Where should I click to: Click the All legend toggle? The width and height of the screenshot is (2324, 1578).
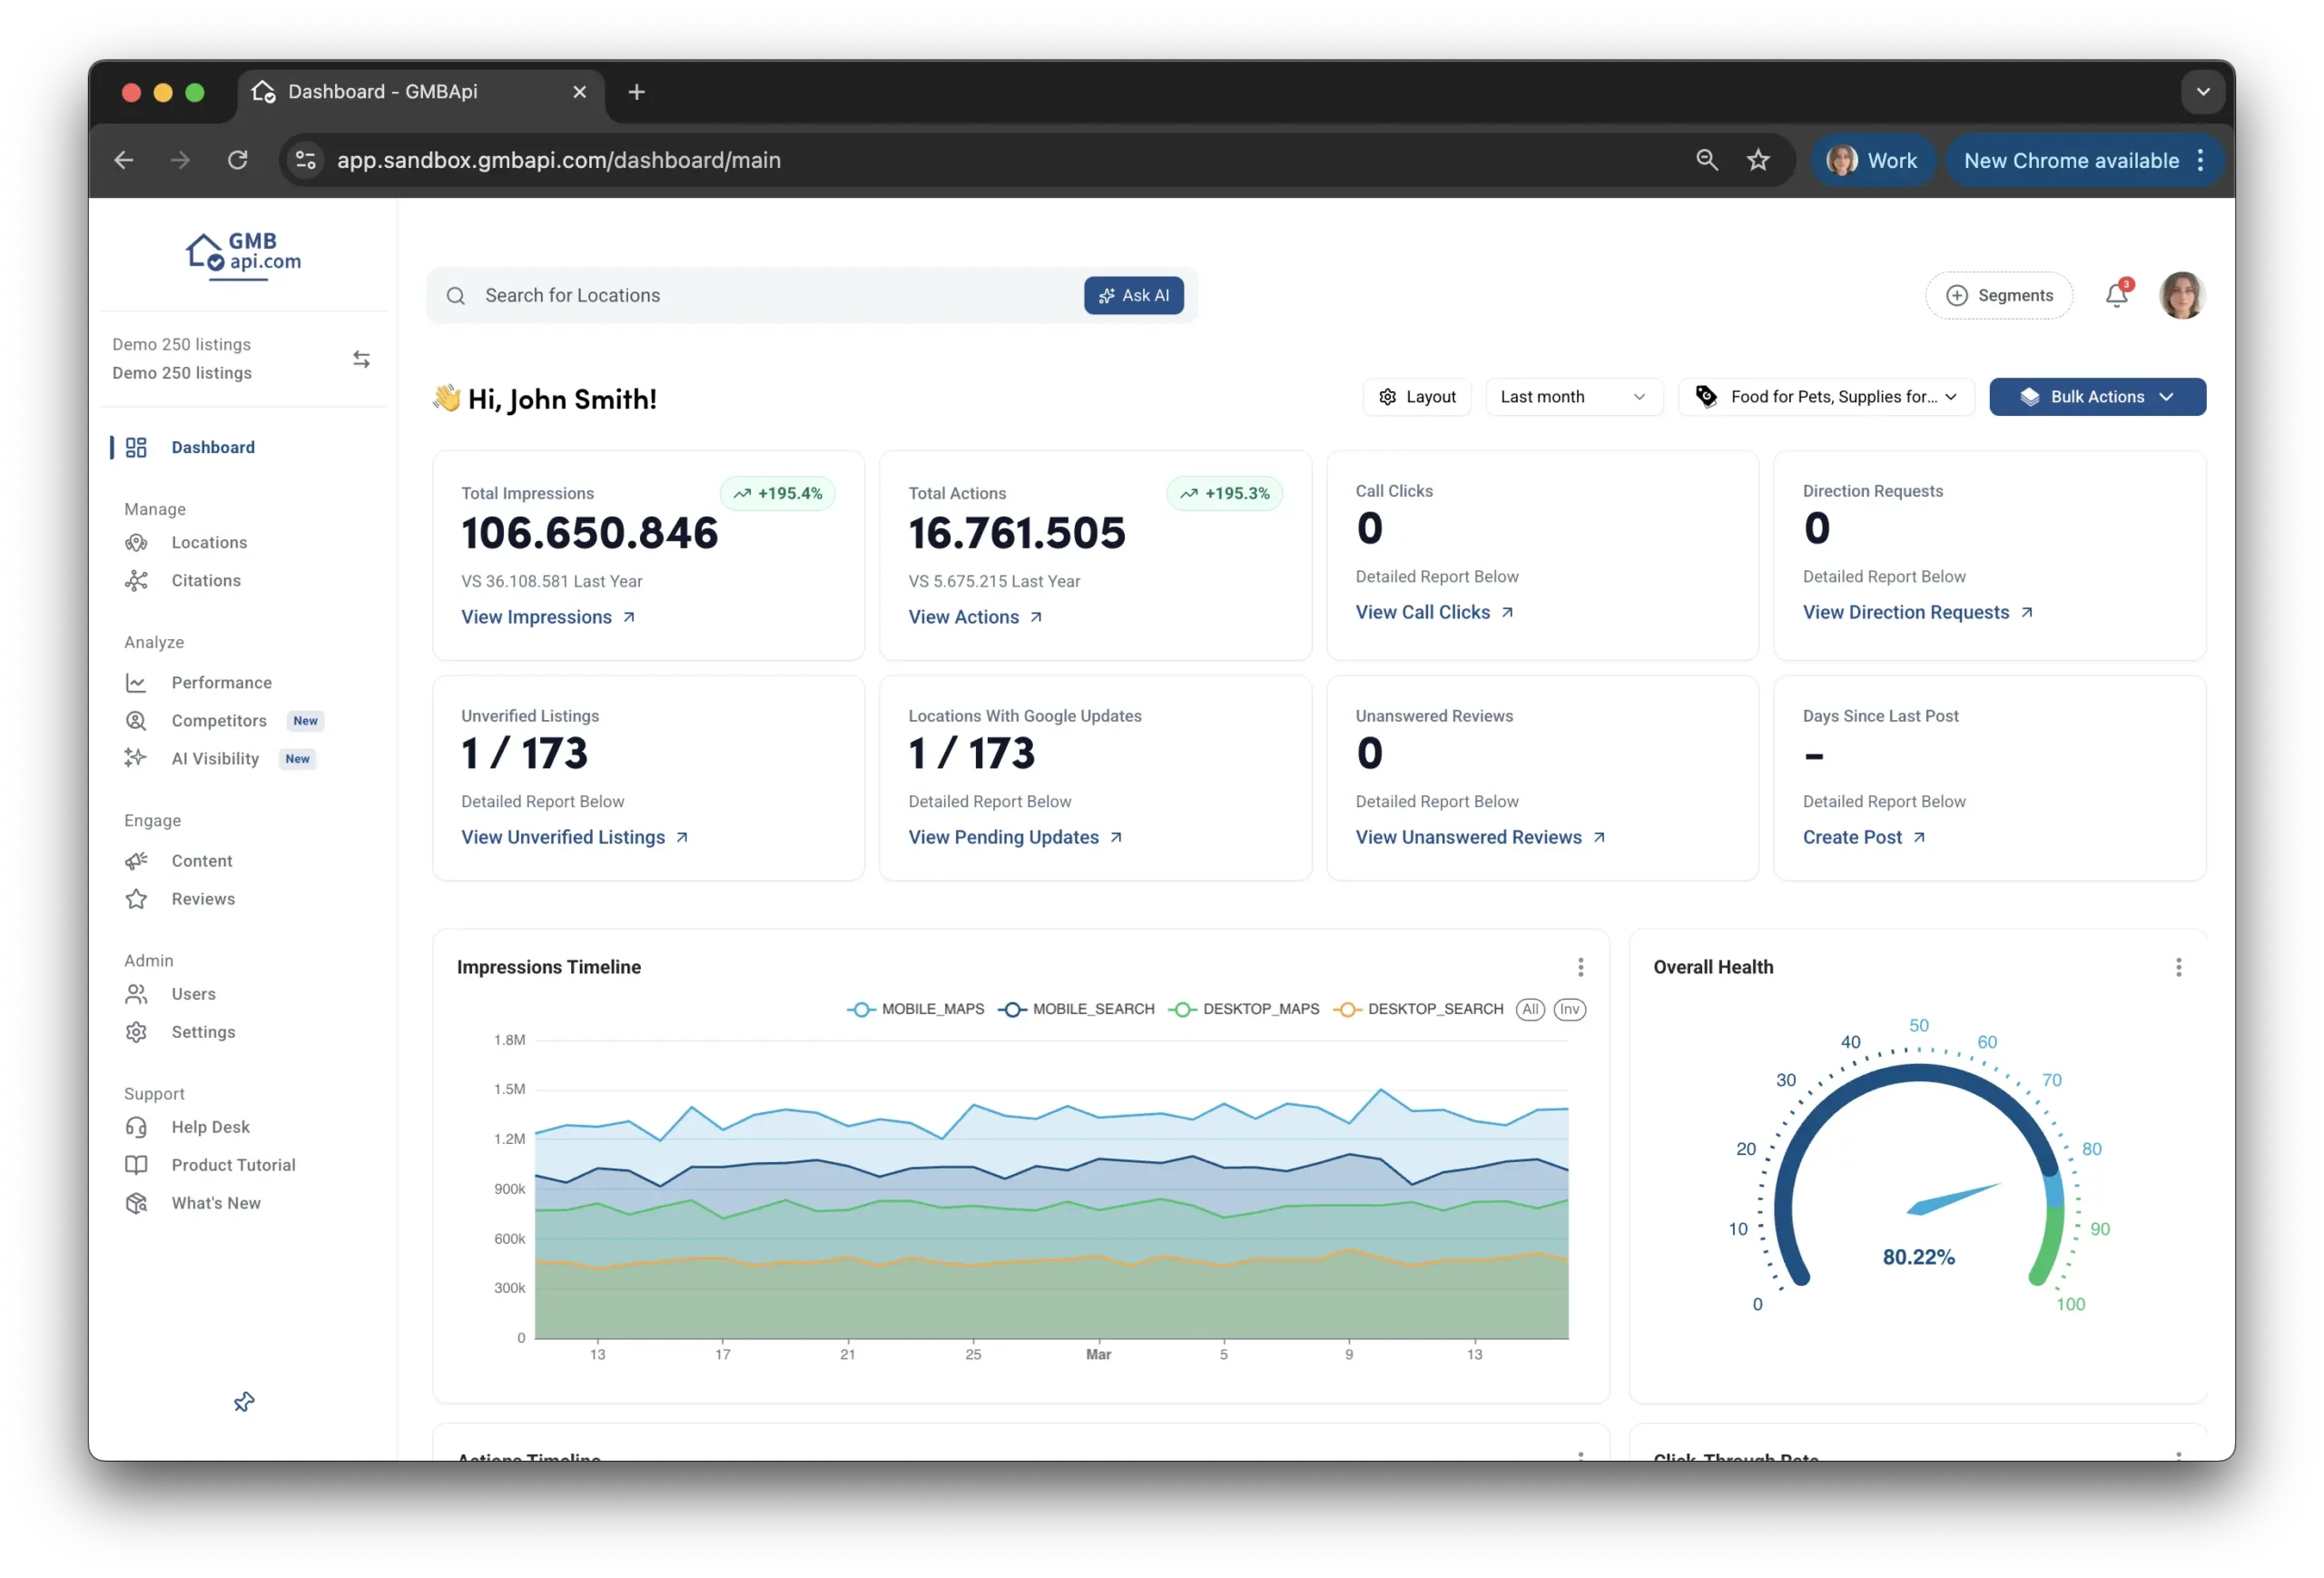1529,1009
